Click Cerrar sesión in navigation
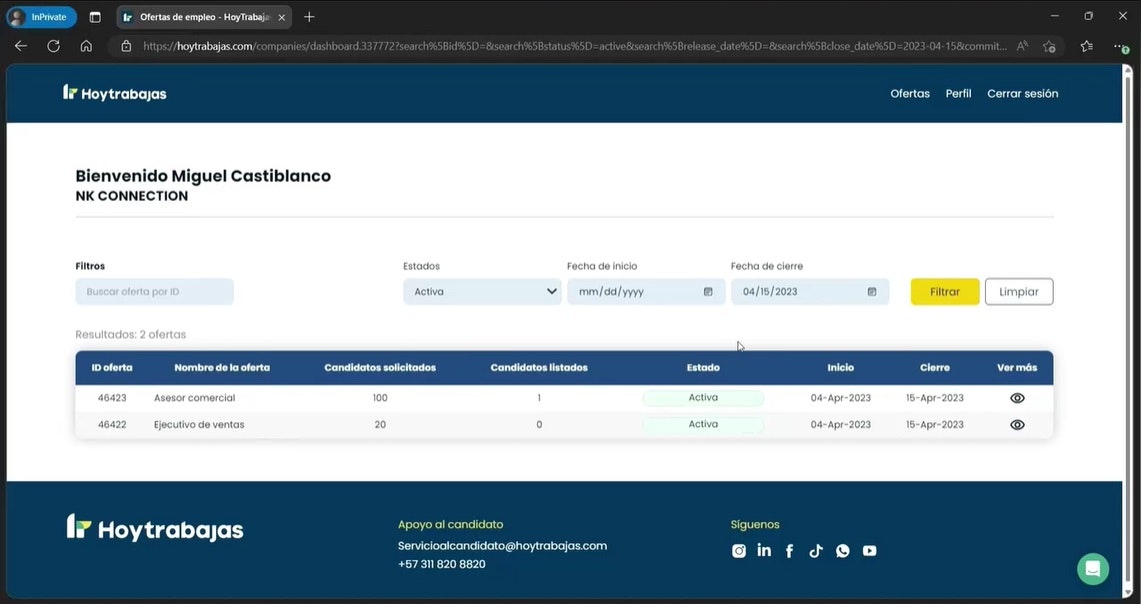Image resolution: width=1141 pixels, height=604 pixels. (x=1022, y=93)
